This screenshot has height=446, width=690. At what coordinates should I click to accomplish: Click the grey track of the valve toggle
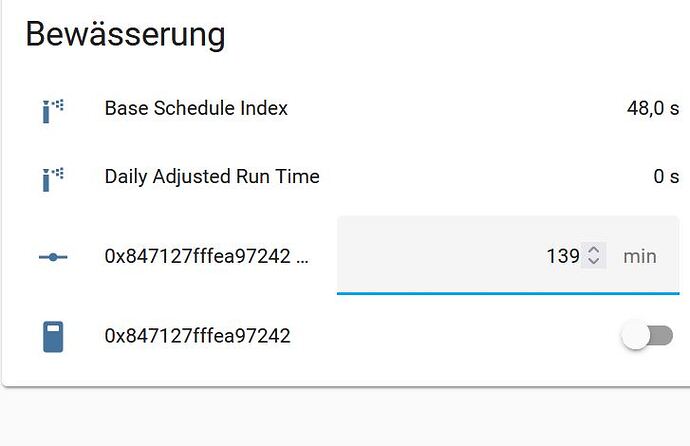click(x=662, y=336)
